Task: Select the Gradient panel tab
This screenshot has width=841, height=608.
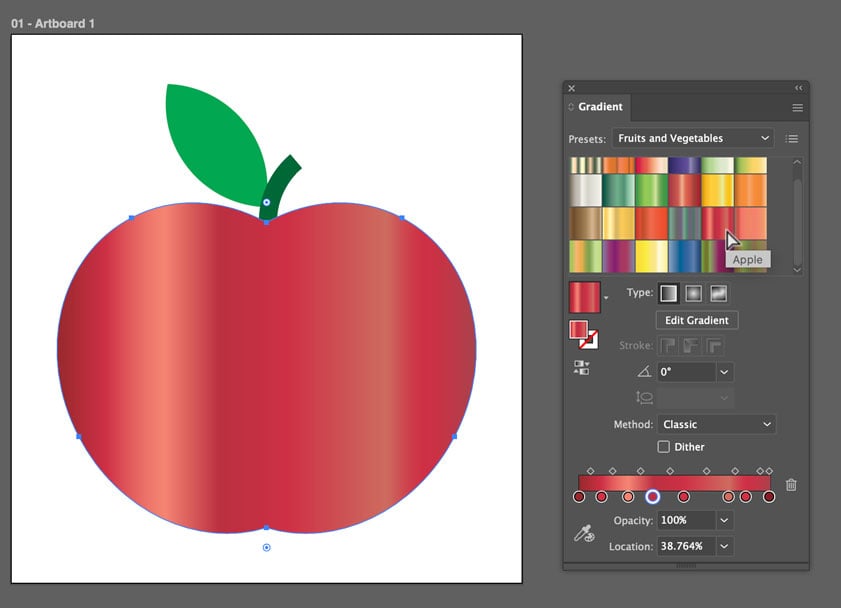Action: point(598,107)
